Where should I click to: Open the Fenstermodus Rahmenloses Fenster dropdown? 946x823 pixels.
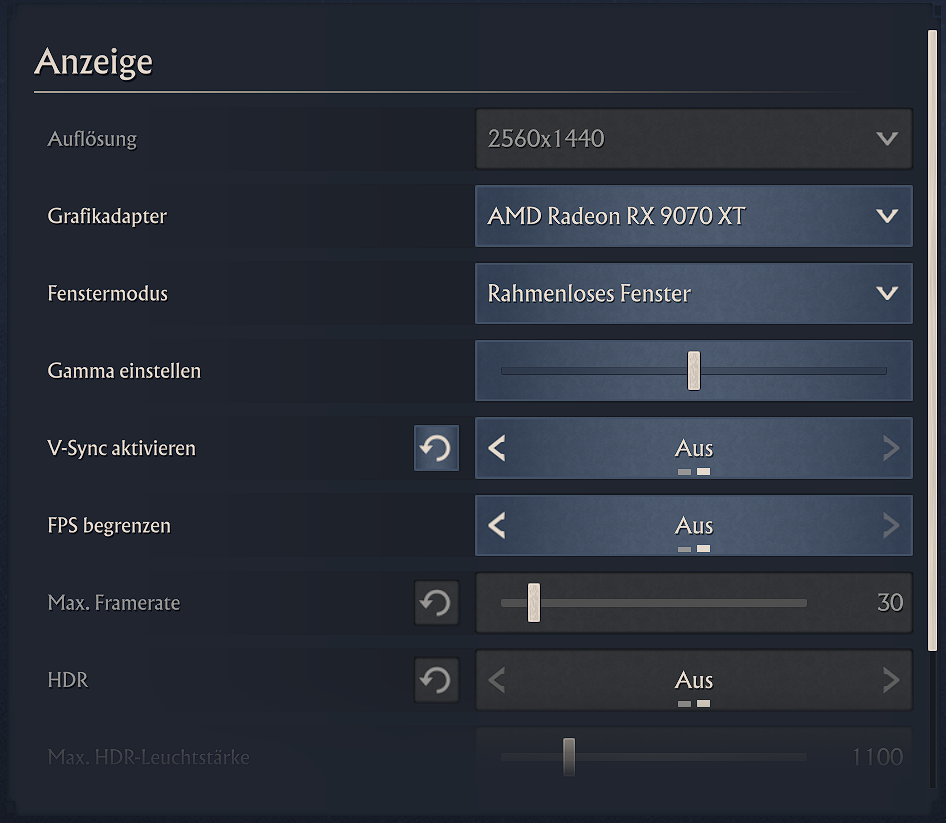coord(694,293)
